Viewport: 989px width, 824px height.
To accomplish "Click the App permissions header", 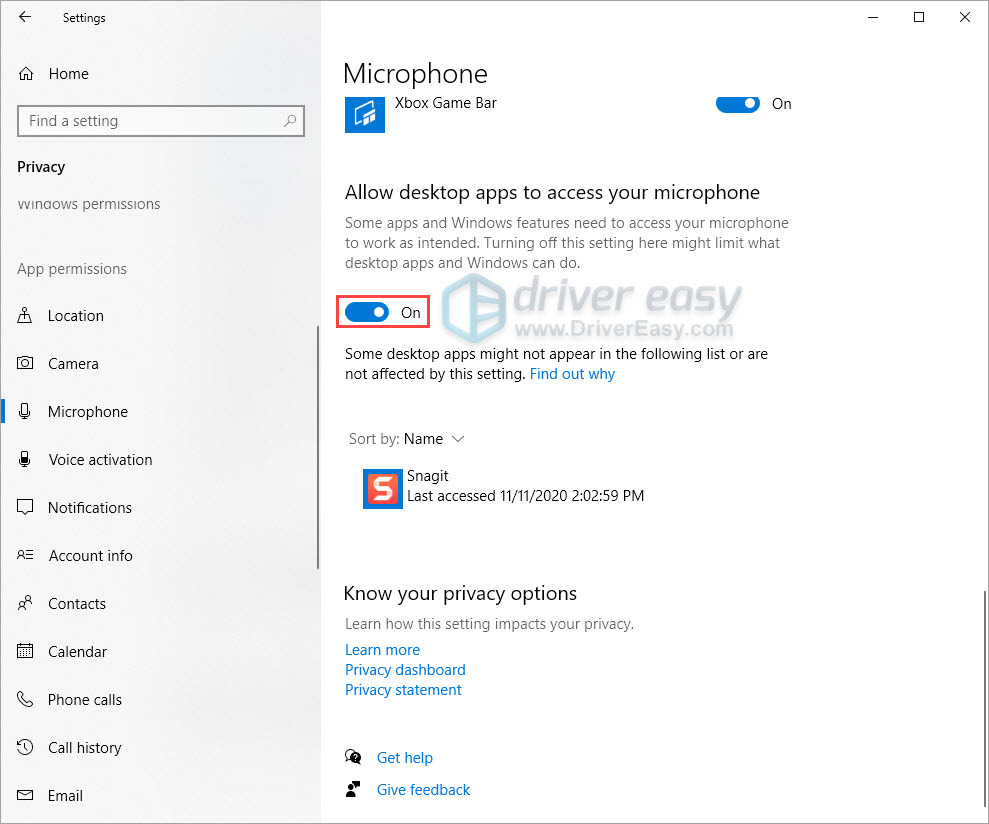I will pyautogui.click(x=72, y=269).
